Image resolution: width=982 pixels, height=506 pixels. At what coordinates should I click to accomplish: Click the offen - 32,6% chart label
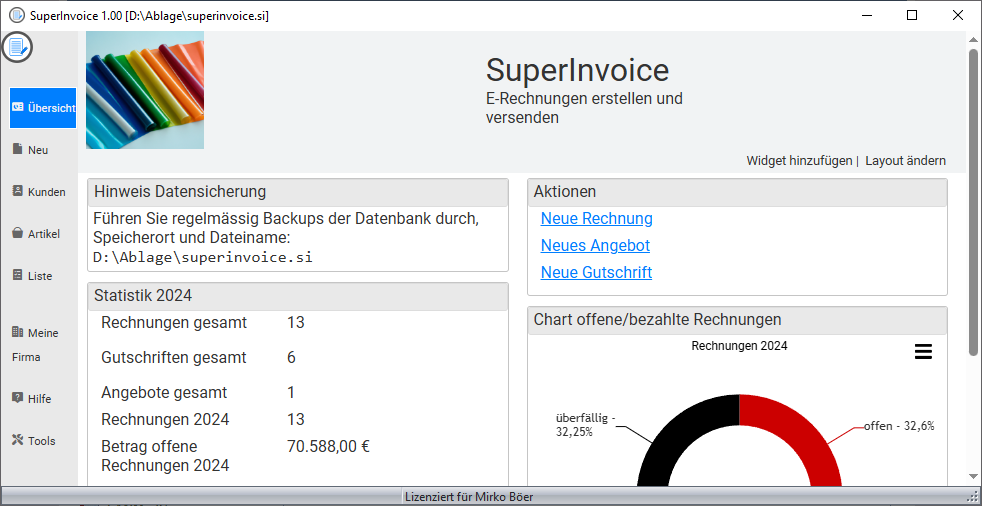coord(899,426)
